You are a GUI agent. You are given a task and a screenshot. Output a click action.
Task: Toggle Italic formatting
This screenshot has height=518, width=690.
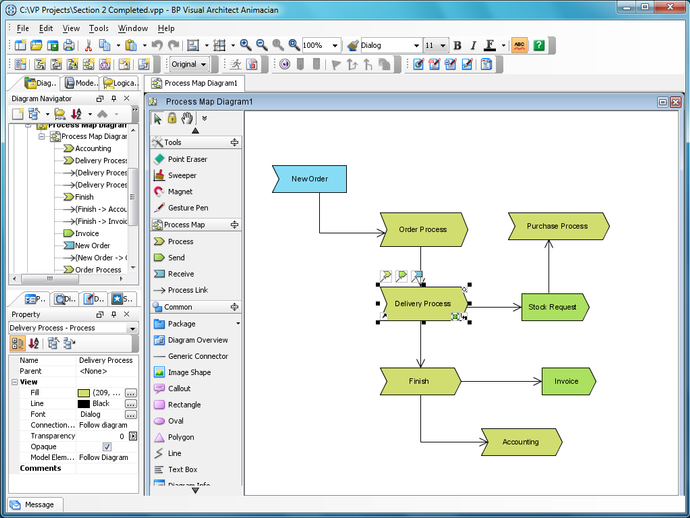pos(473,45)
